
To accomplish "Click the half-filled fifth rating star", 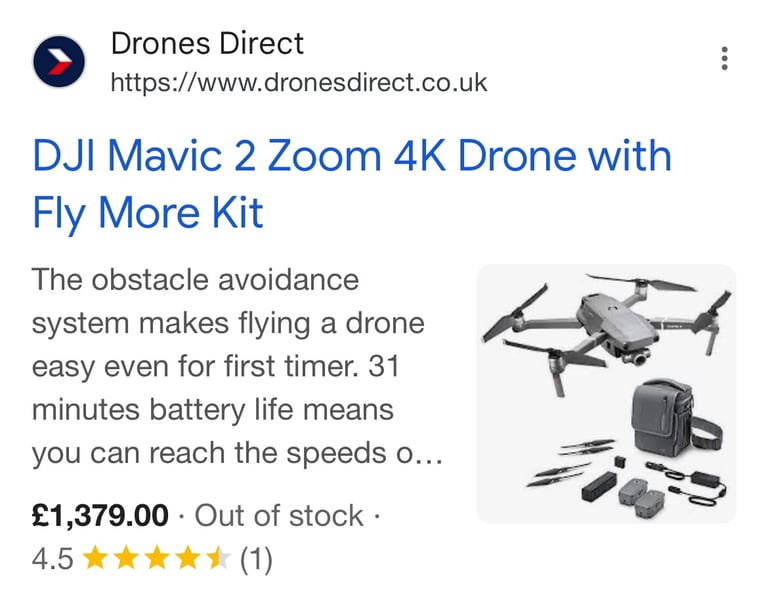I will click(218, 558).
